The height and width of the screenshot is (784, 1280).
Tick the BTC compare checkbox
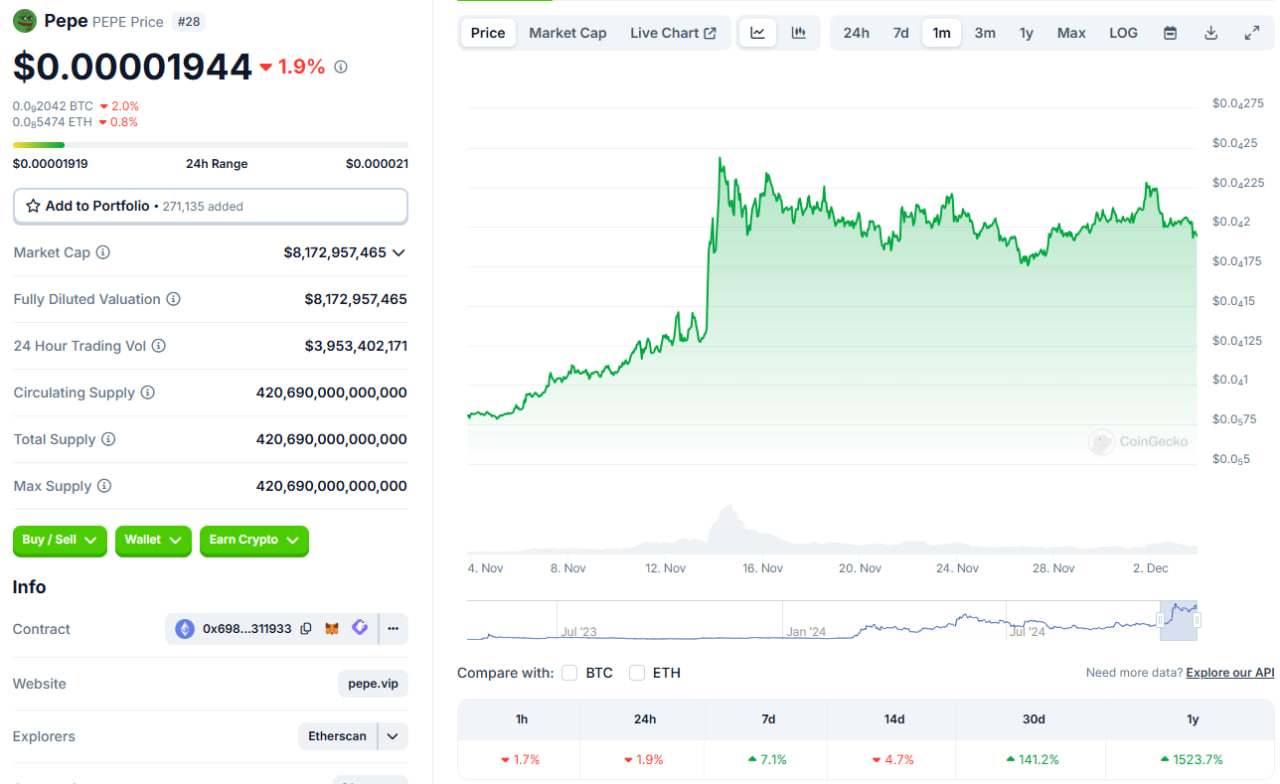pos(569,673)
